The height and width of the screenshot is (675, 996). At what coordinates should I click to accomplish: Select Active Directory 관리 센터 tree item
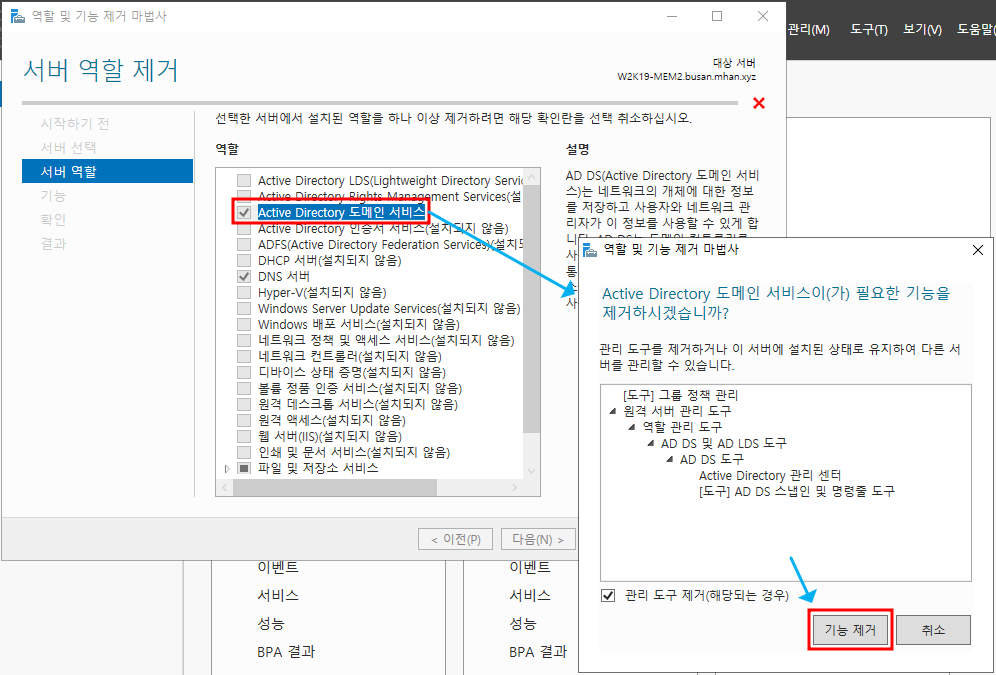(770, 475)
